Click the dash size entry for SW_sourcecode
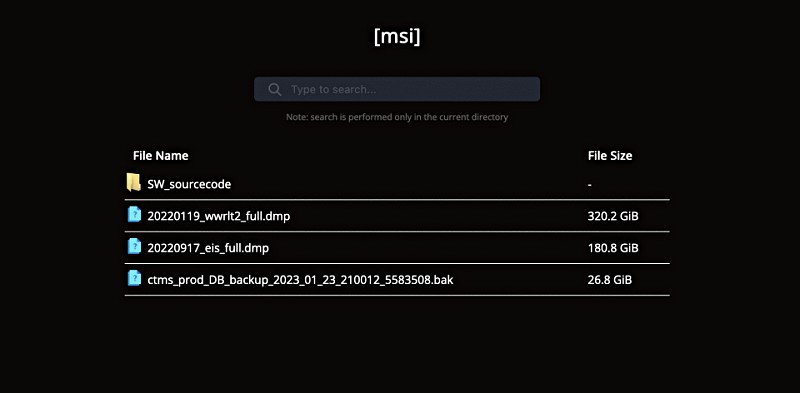Screen dimensions: 800x393 click(590, 185)
